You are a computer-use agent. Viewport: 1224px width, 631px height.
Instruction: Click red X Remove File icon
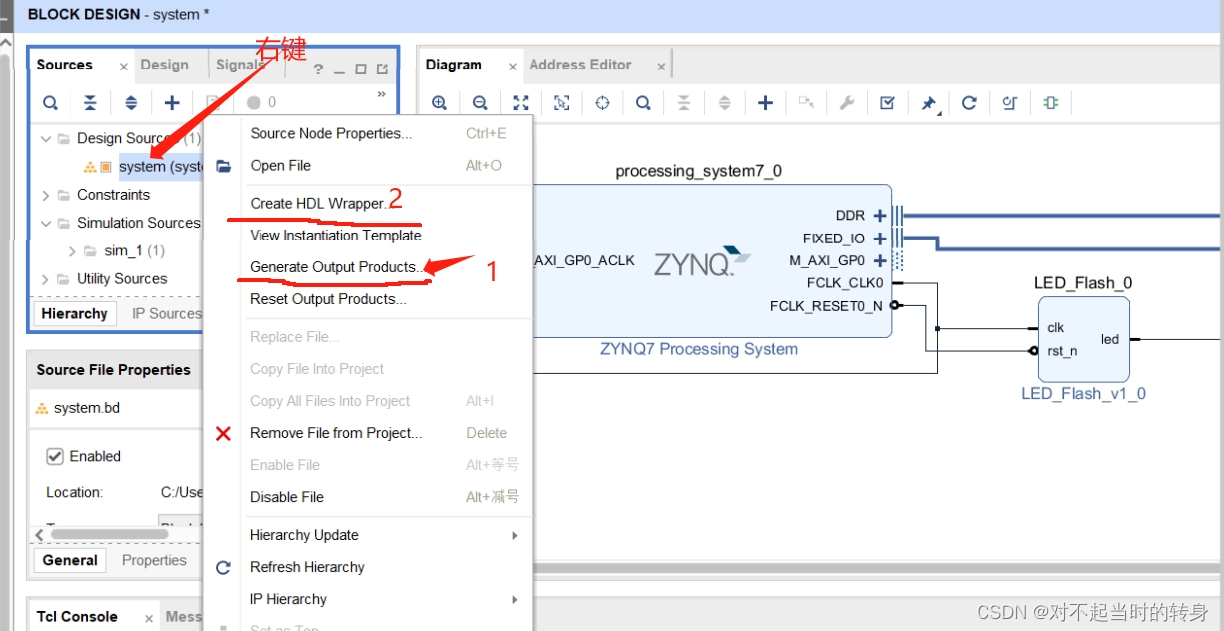[x=224, y=433]
